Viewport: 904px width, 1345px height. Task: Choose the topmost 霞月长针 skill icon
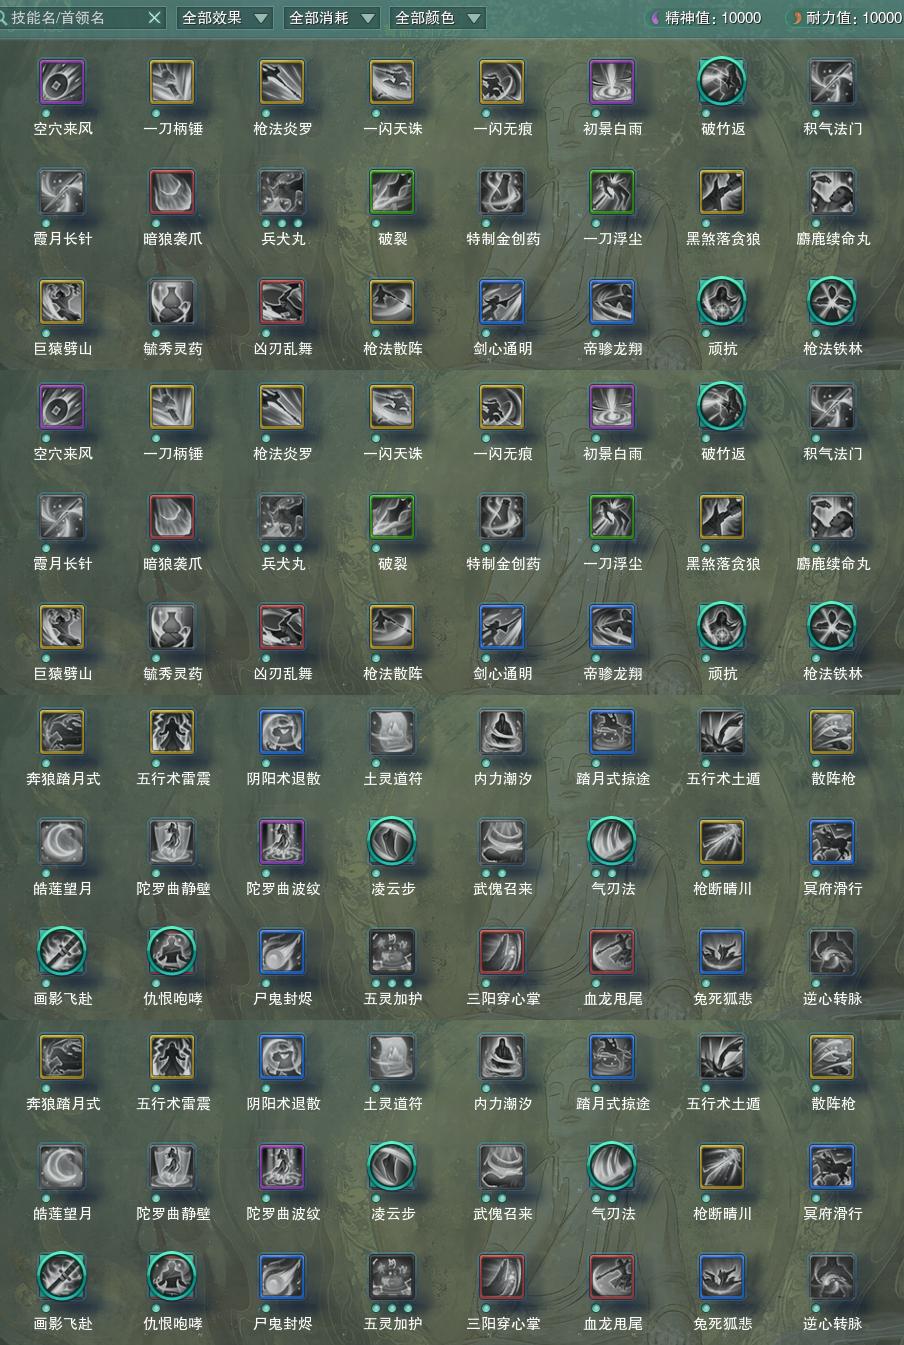(x=62, y=192)
